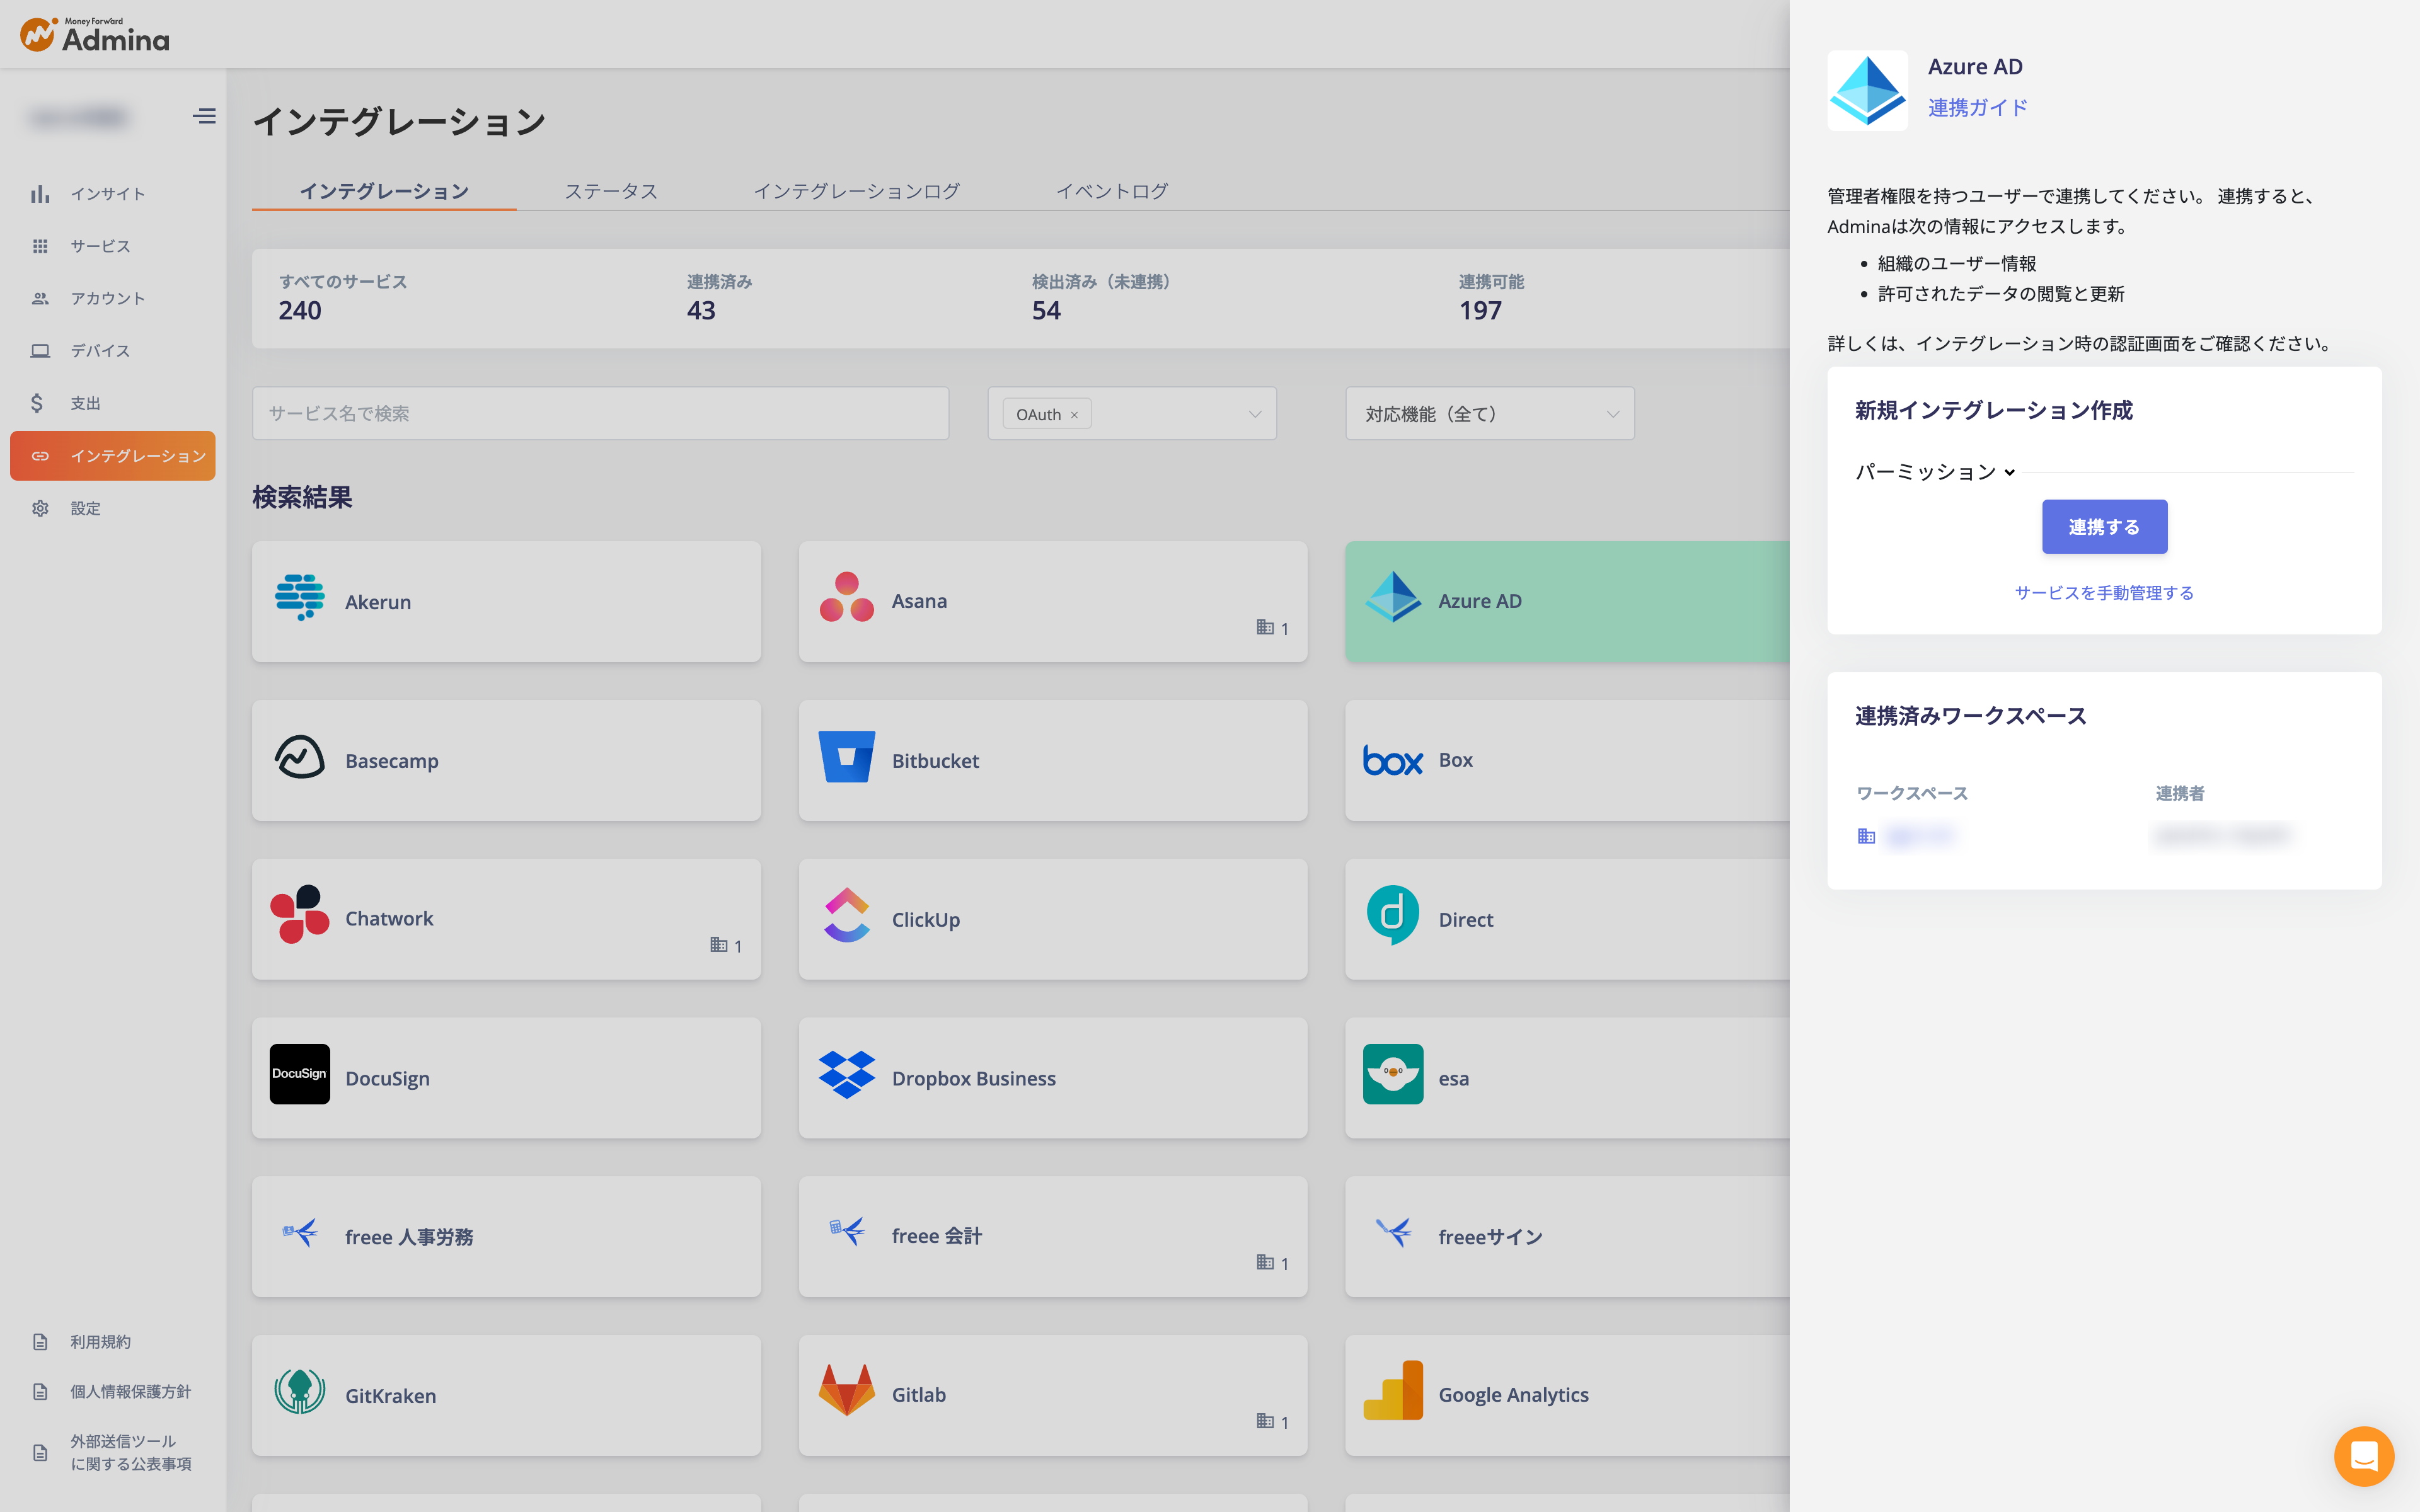Open the Google Analytics card title
Viewport: 2420px width, 1512px height.
(x=1513, y=1395)
